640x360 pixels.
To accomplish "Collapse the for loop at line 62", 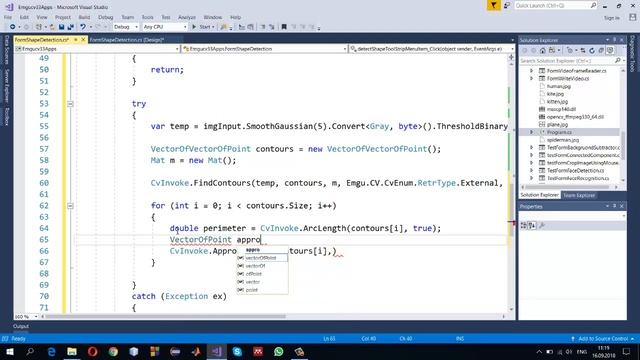I will 70,206.
